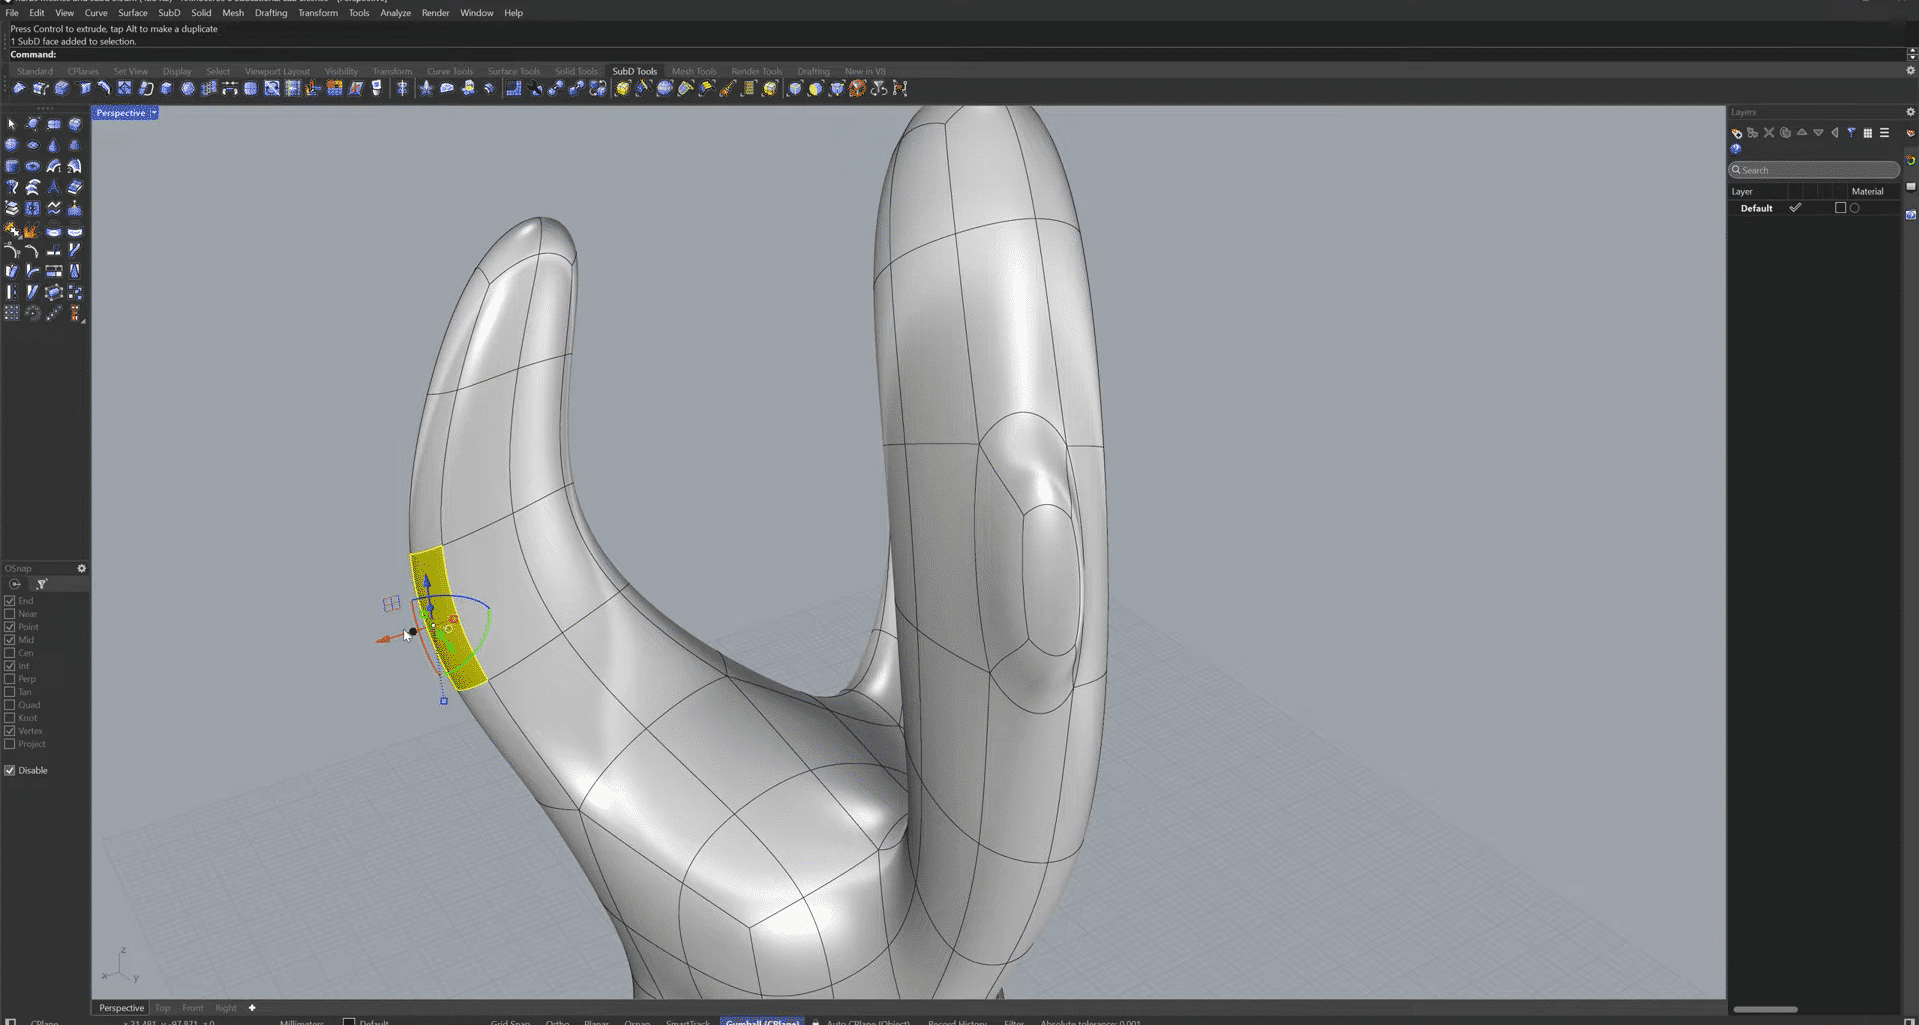The height and width of the screenshot is (1025, 1919).
Task: Enable the Near object snap checkbox
Action: [x=10, y=614]
